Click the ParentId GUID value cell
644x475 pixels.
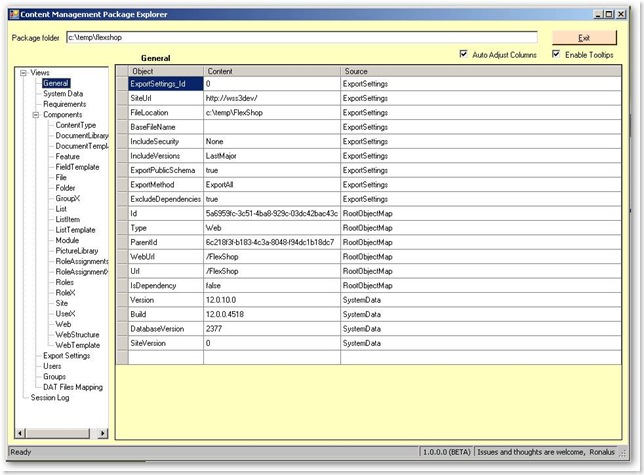pyautogui.click(x=272, y=242)
